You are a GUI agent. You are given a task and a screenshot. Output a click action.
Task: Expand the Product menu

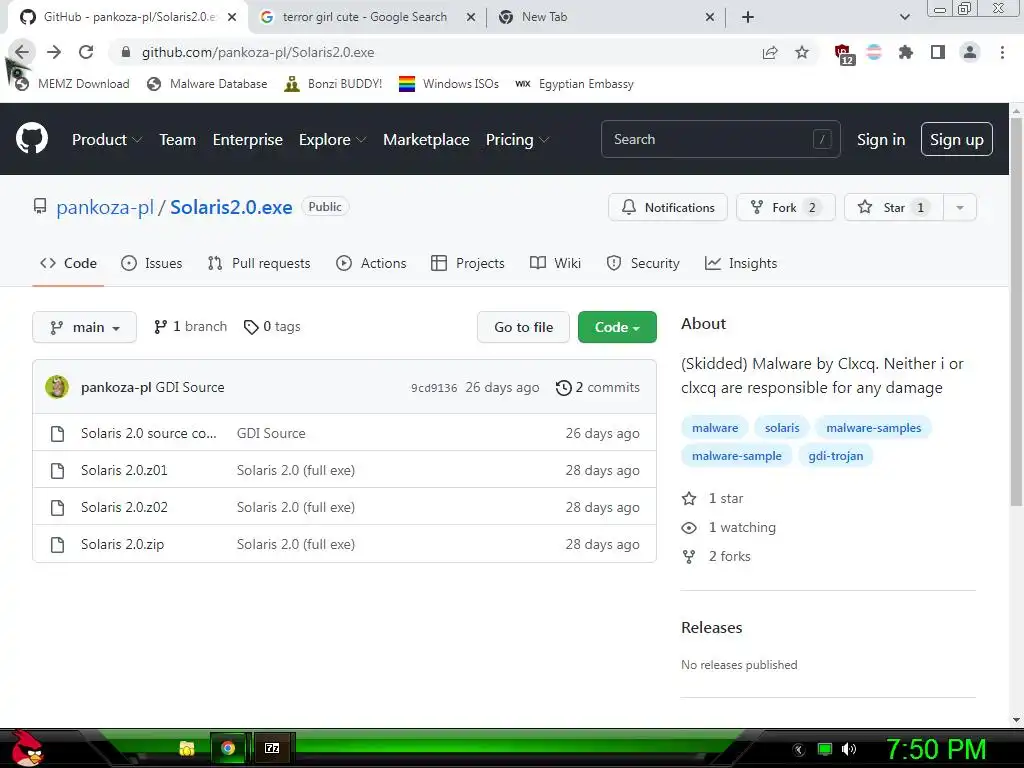106,140
